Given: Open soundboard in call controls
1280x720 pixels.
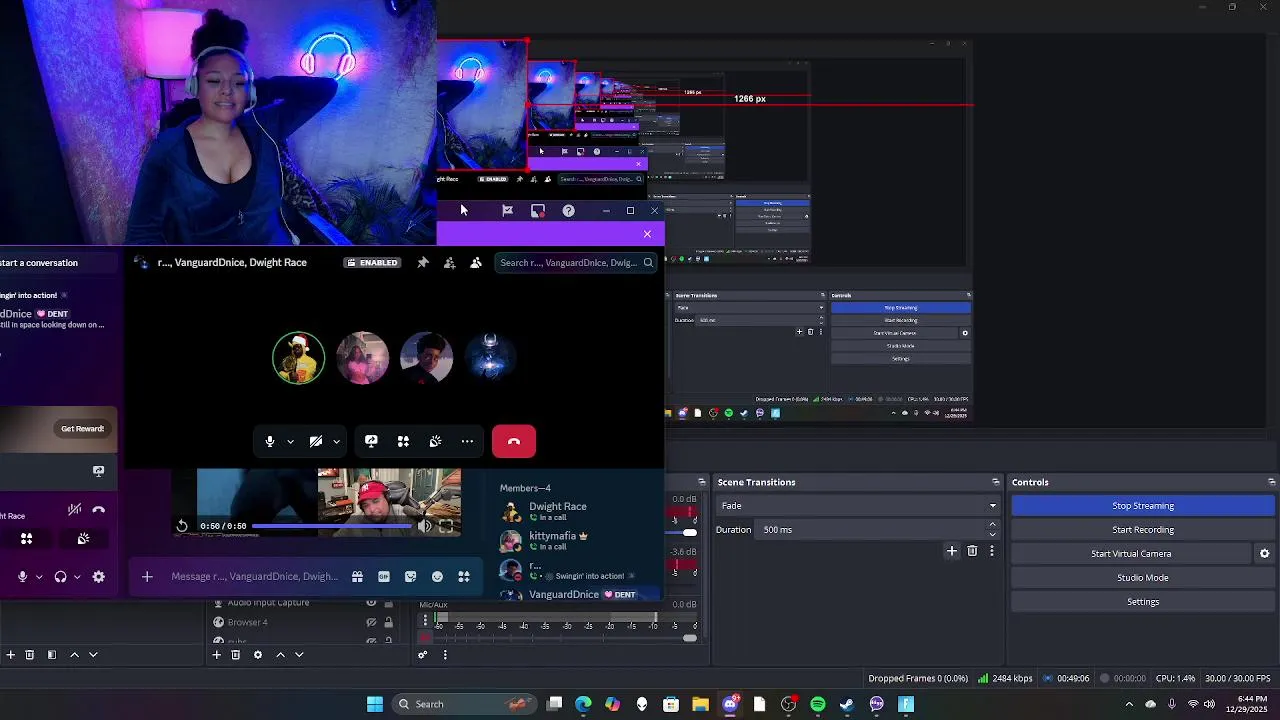Looking at the screenshot, I should click(x=435, y=441).
